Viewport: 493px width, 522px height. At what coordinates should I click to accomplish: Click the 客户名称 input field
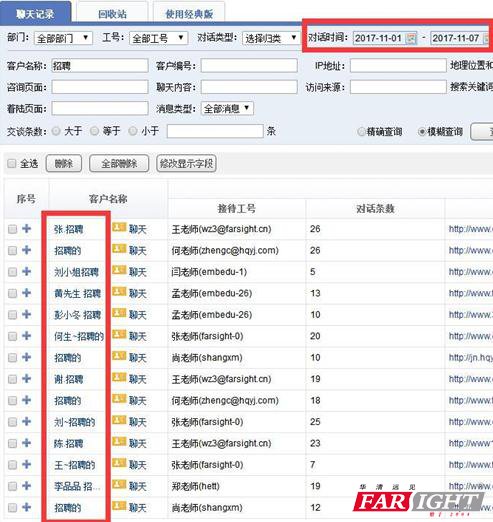click(x=100, y=66)
